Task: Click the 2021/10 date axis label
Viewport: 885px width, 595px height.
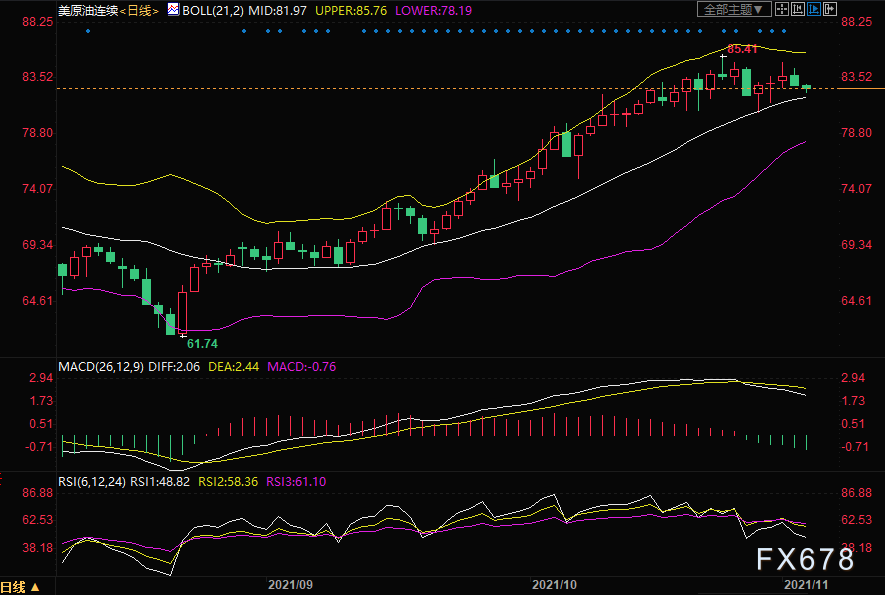Action: (554, 585)
